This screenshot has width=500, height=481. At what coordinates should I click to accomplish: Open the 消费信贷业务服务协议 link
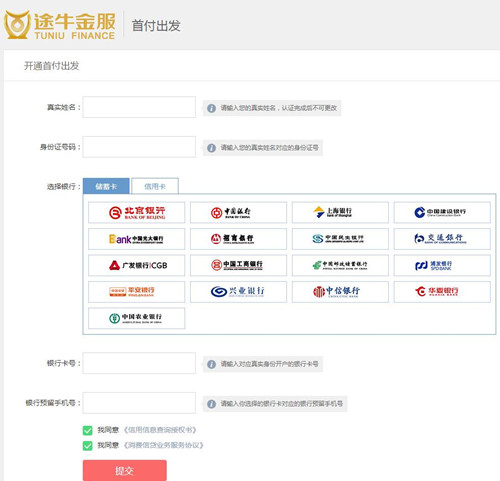click(163, 445)
